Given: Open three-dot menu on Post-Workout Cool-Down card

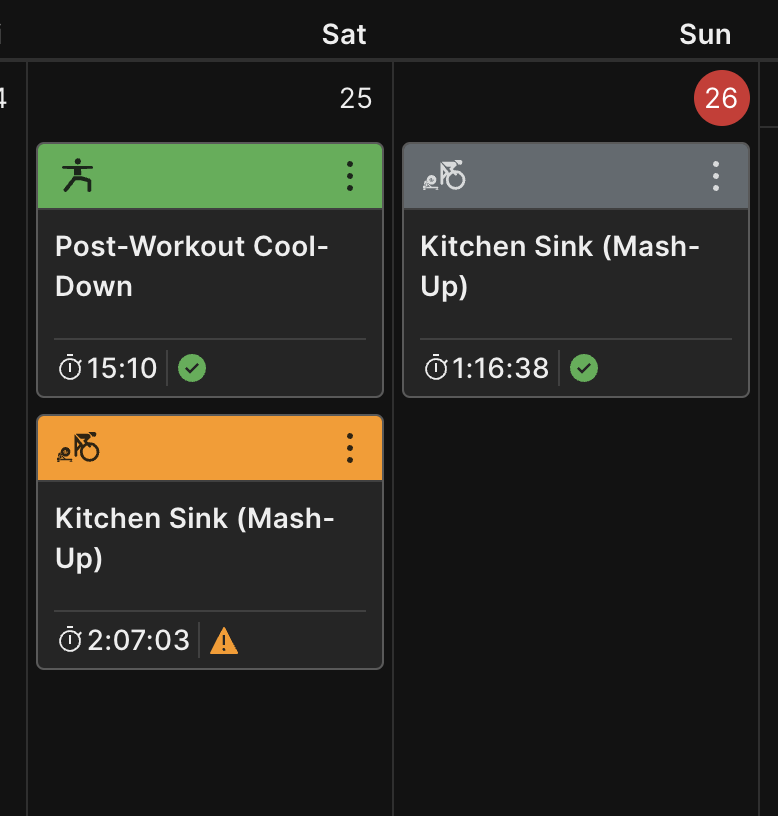Looking at the screenshot, I should (x=350, y=176).
